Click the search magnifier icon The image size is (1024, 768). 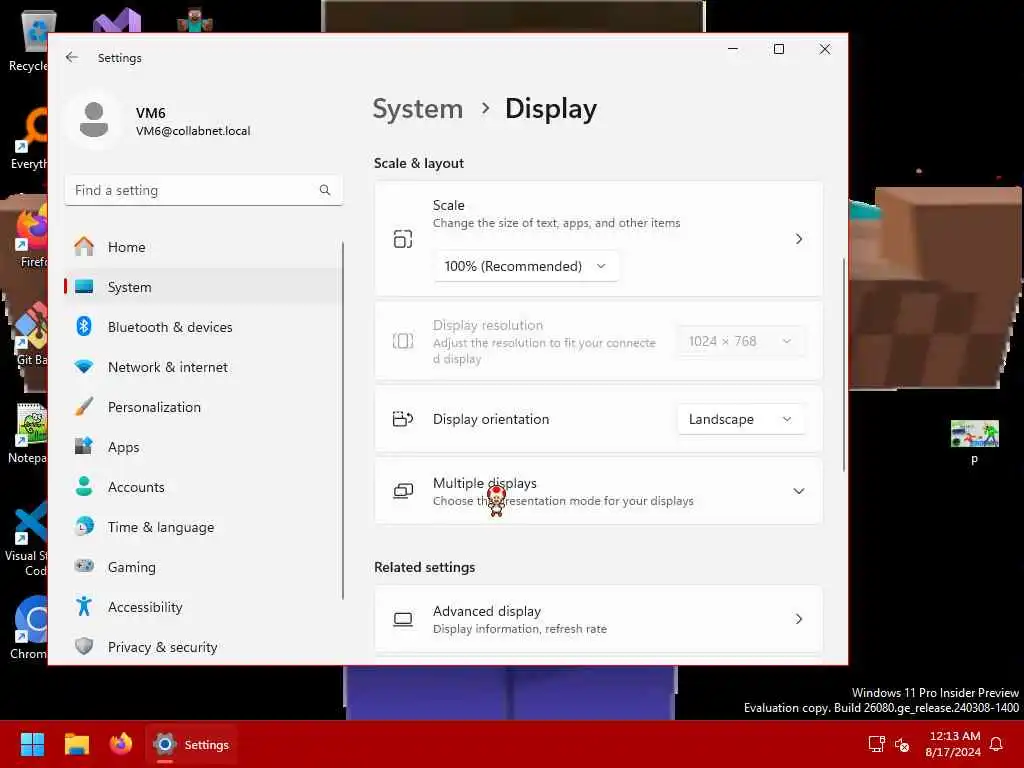(325, 190)
